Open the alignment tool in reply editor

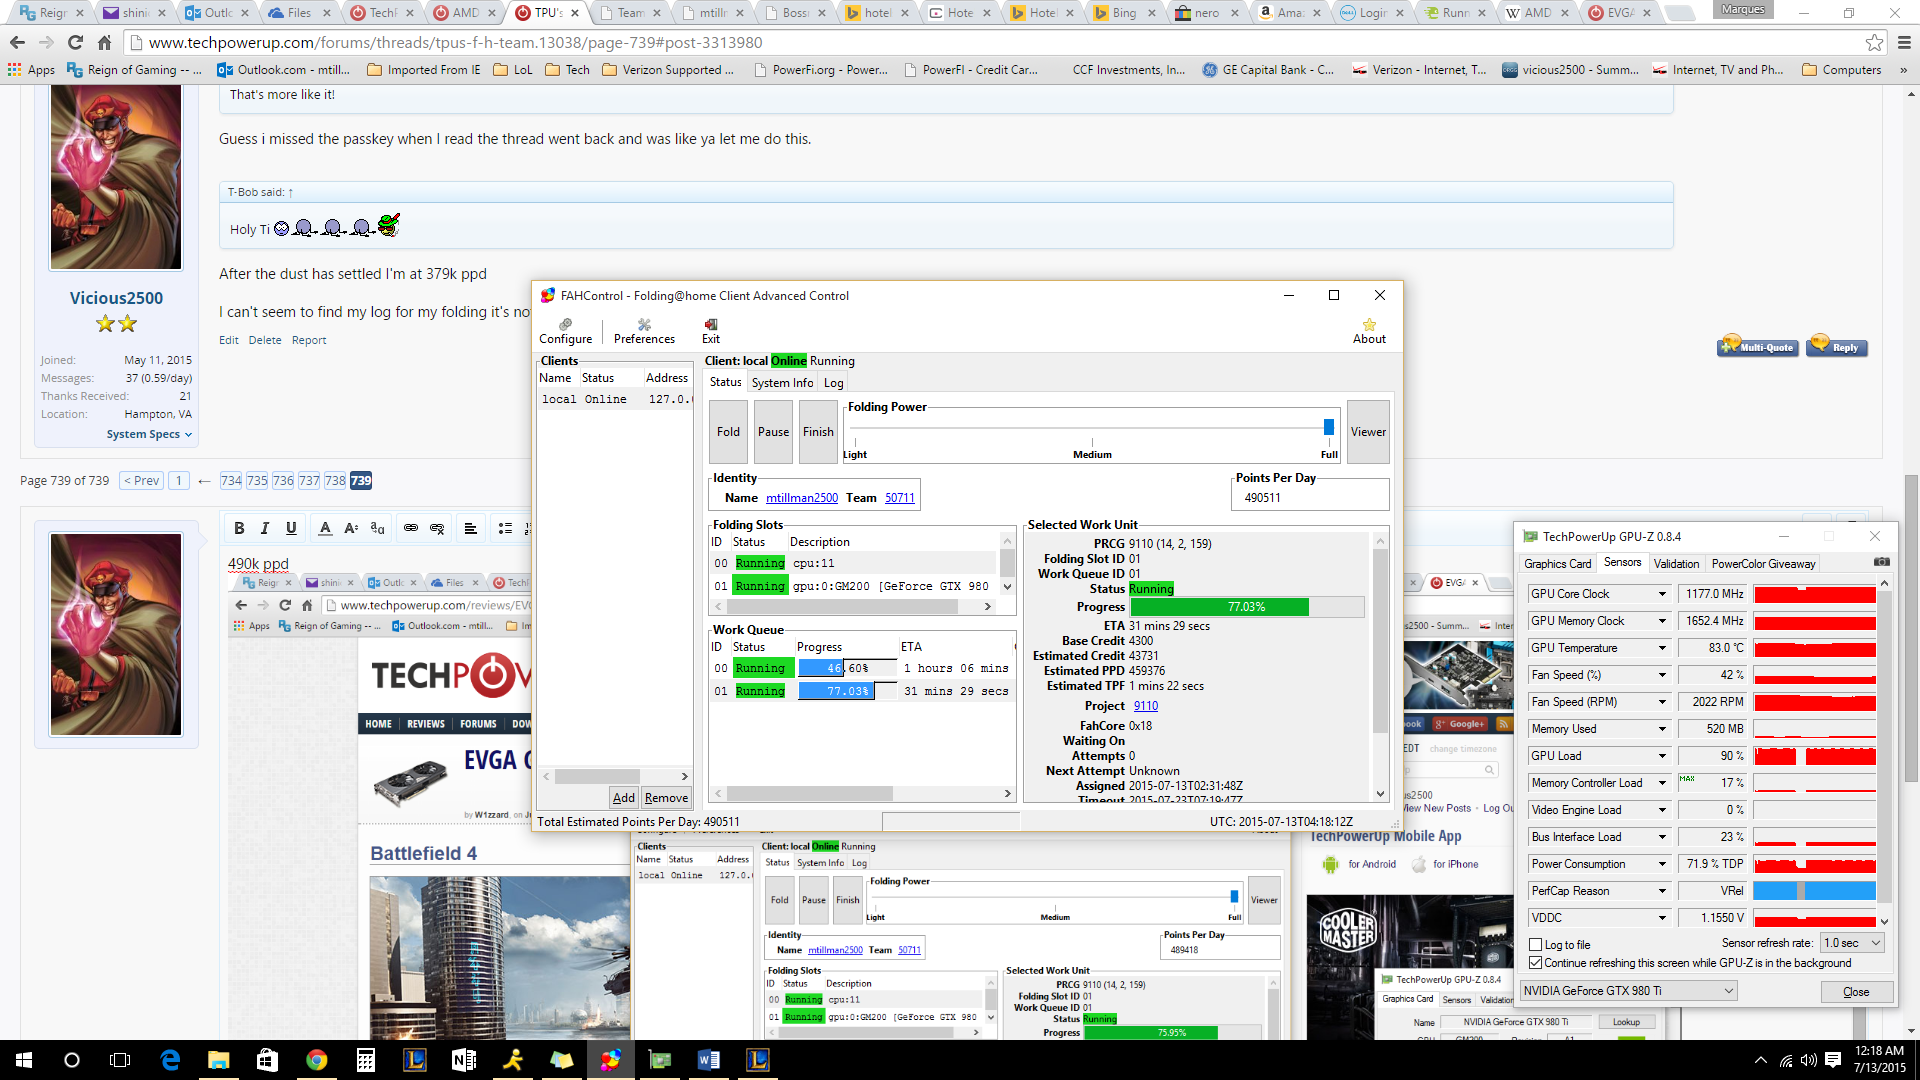470,528
